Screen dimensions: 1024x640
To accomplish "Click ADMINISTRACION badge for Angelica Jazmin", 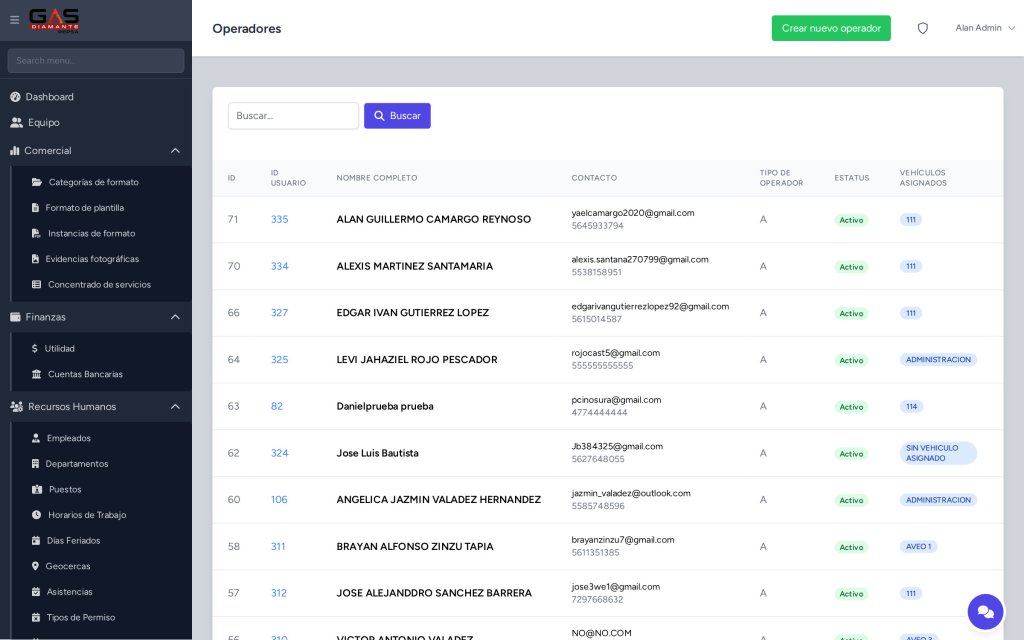I will click(938, 500).
